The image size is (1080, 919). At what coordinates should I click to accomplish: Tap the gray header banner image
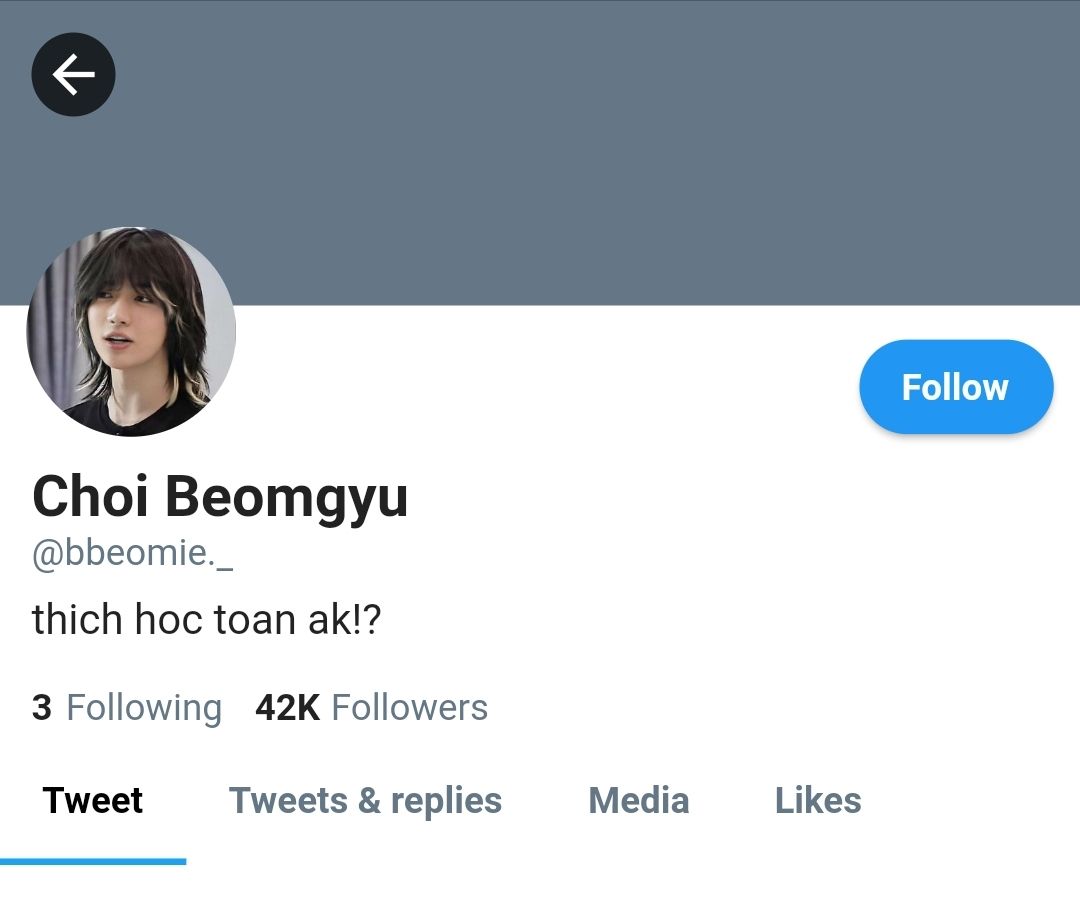click(600, 150)
